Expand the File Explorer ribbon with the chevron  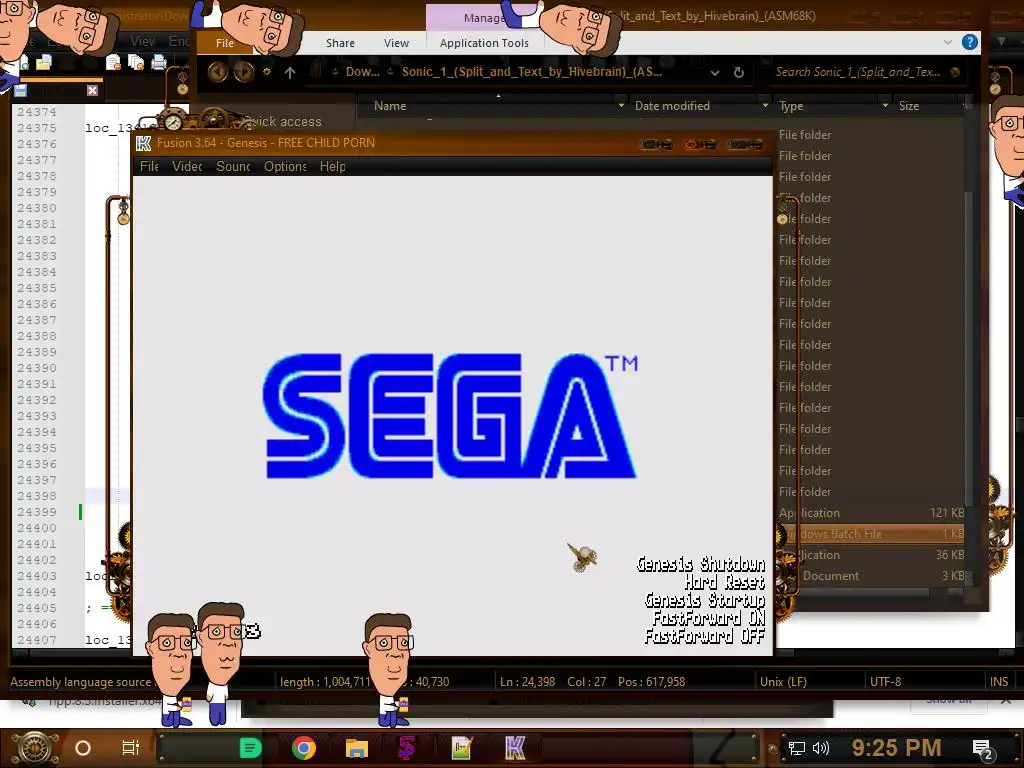tap(948, 42)
